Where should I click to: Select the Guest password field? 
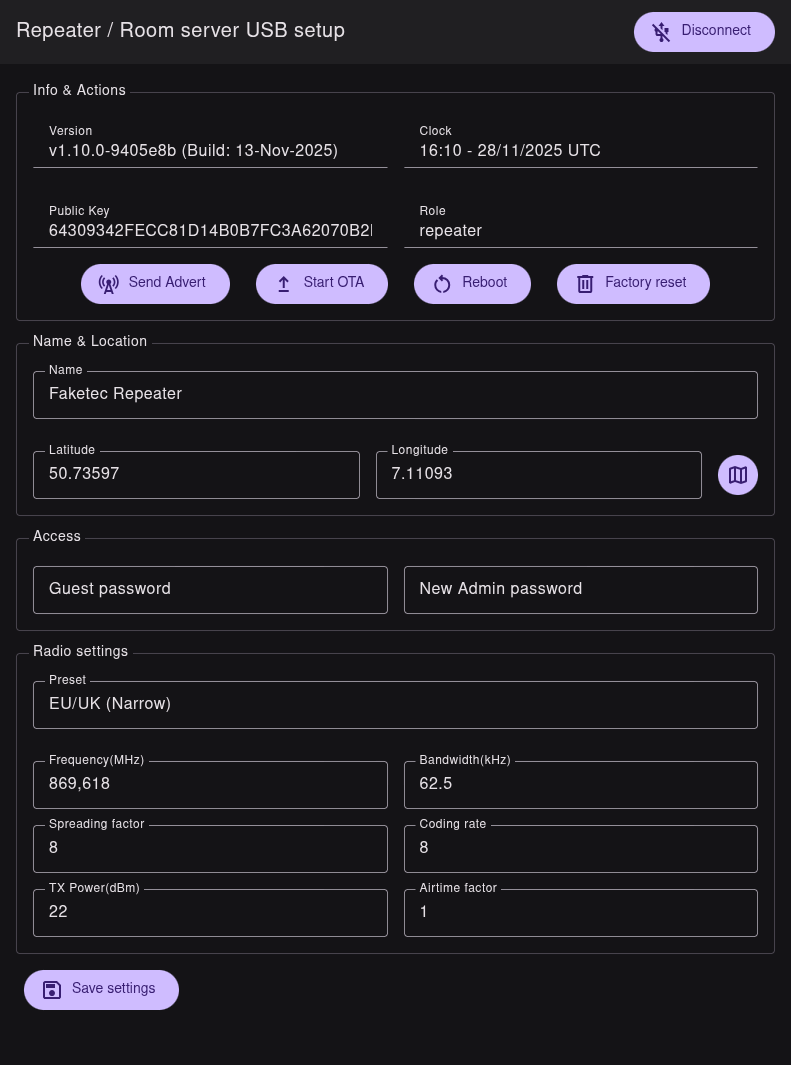pyautogui.click(x=210, y=589)
